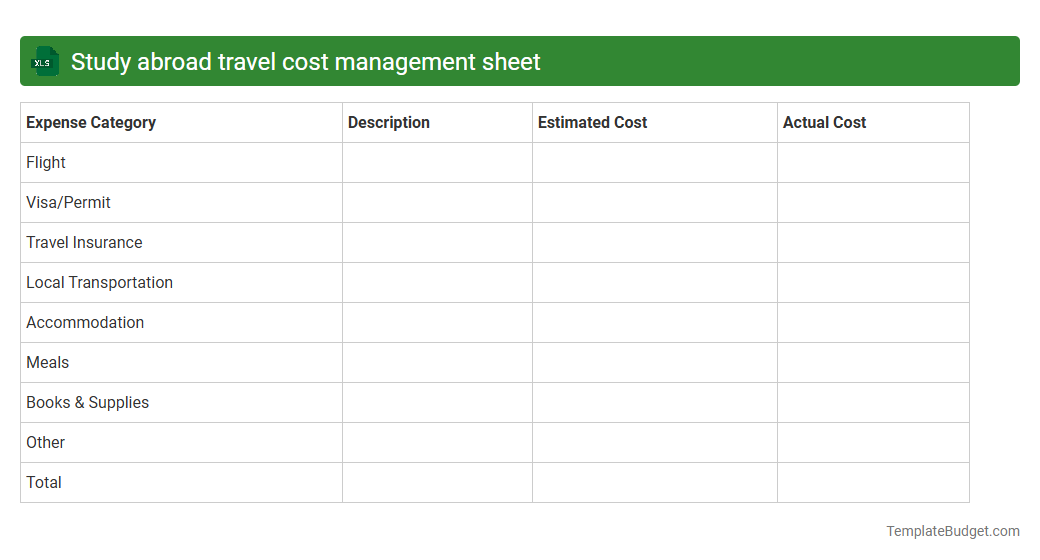Click the Estimated Cost cell for Accommodation

(x=655, y=322)
